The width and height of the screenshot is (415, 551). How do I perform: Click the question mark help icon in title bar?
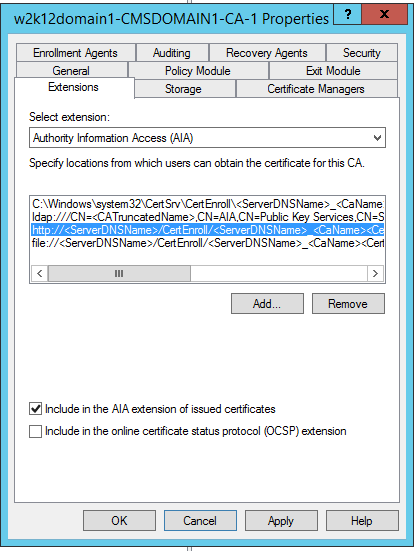347,15
